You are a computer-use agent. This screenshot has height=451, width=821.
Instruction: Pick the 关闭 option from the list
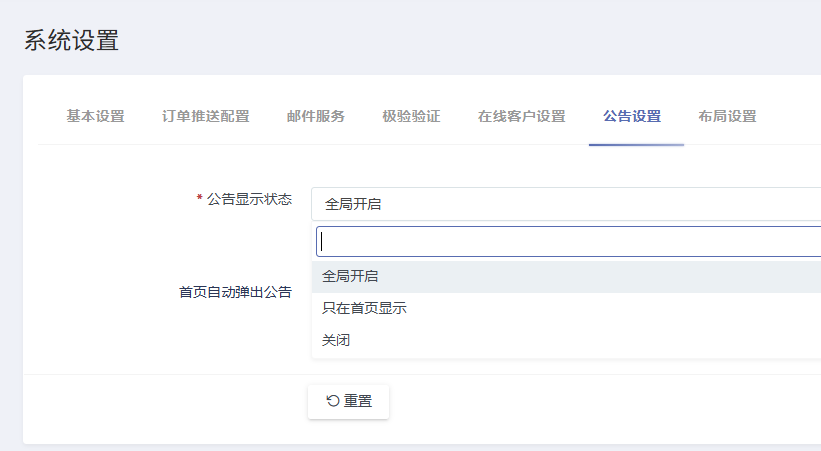tap(336, 340)
